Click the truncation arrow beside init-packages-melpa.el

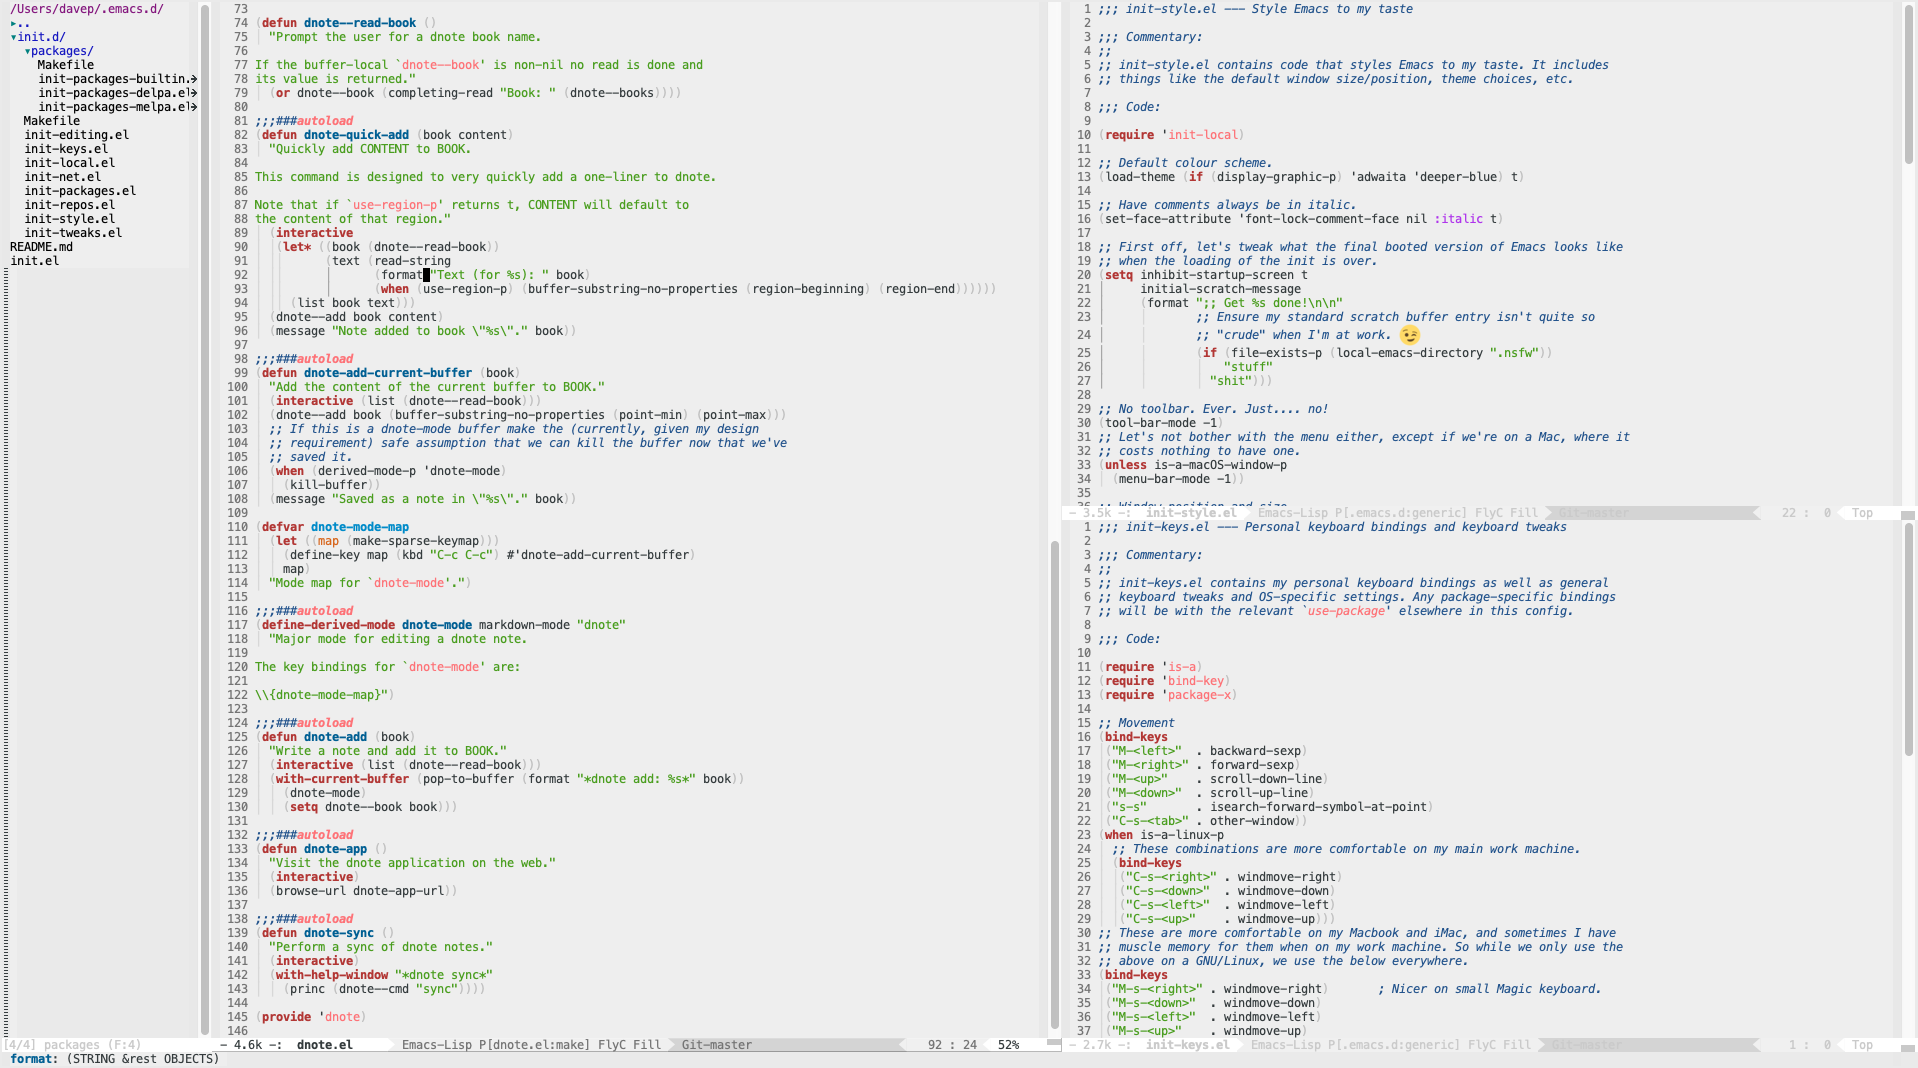tap(194, 107)
